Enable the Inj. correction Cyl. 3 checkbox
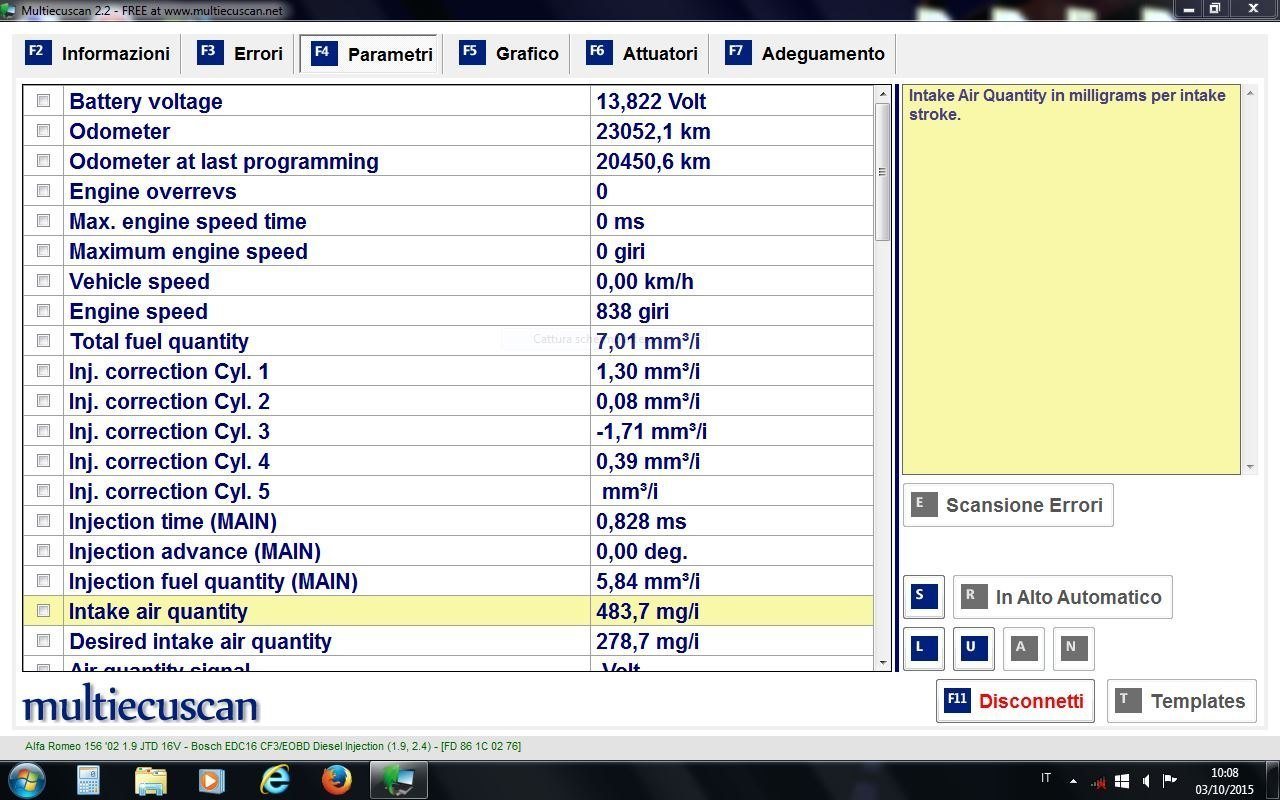The height and width of the screenshot is (800, 1280). (43, 431)
